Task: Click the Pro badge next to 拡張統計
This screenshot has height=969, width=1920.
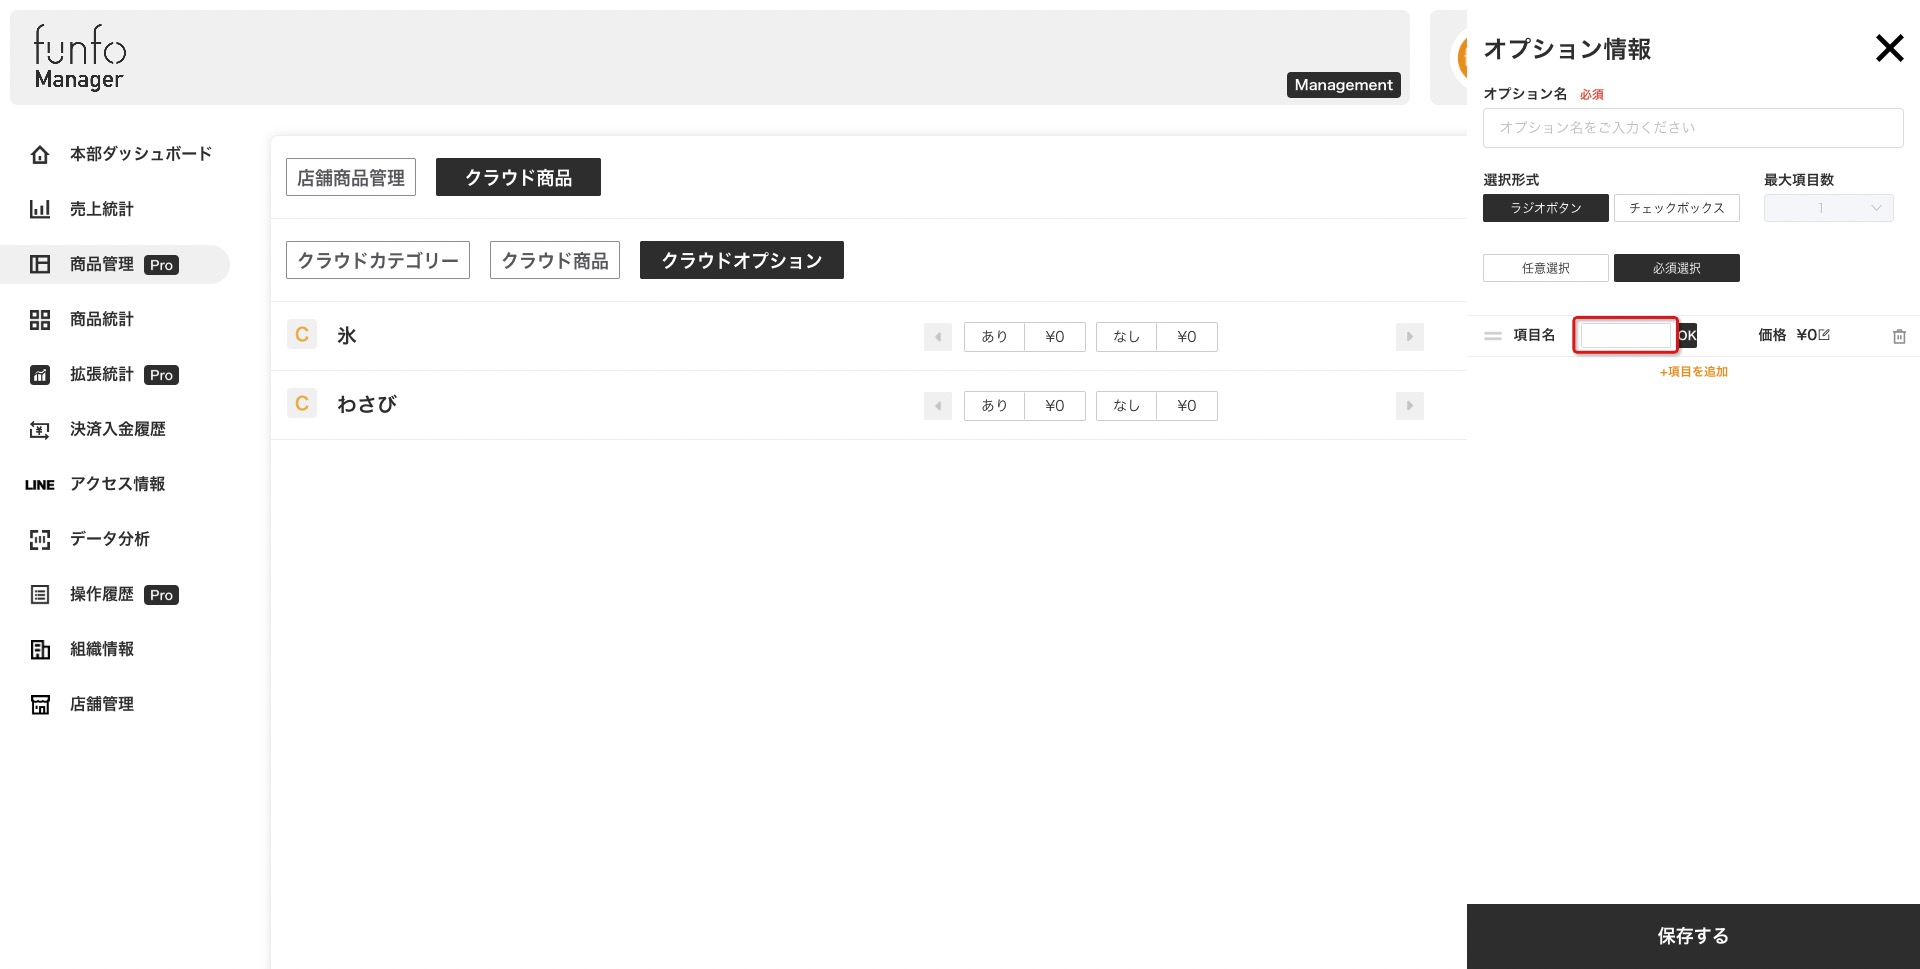Action: (x=161, y=375)
